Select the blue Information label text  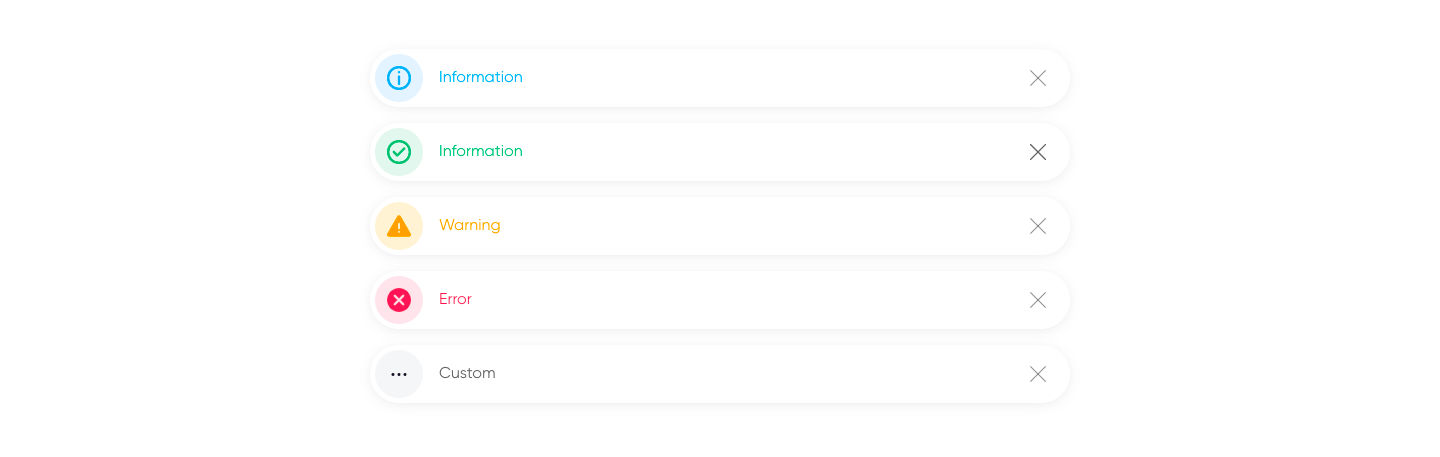(481, 77)
